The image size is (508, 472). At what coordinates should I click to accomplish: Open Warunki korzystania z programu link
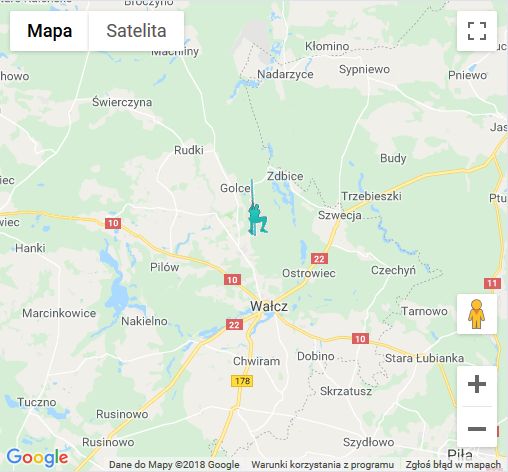(x=323, y=465)
